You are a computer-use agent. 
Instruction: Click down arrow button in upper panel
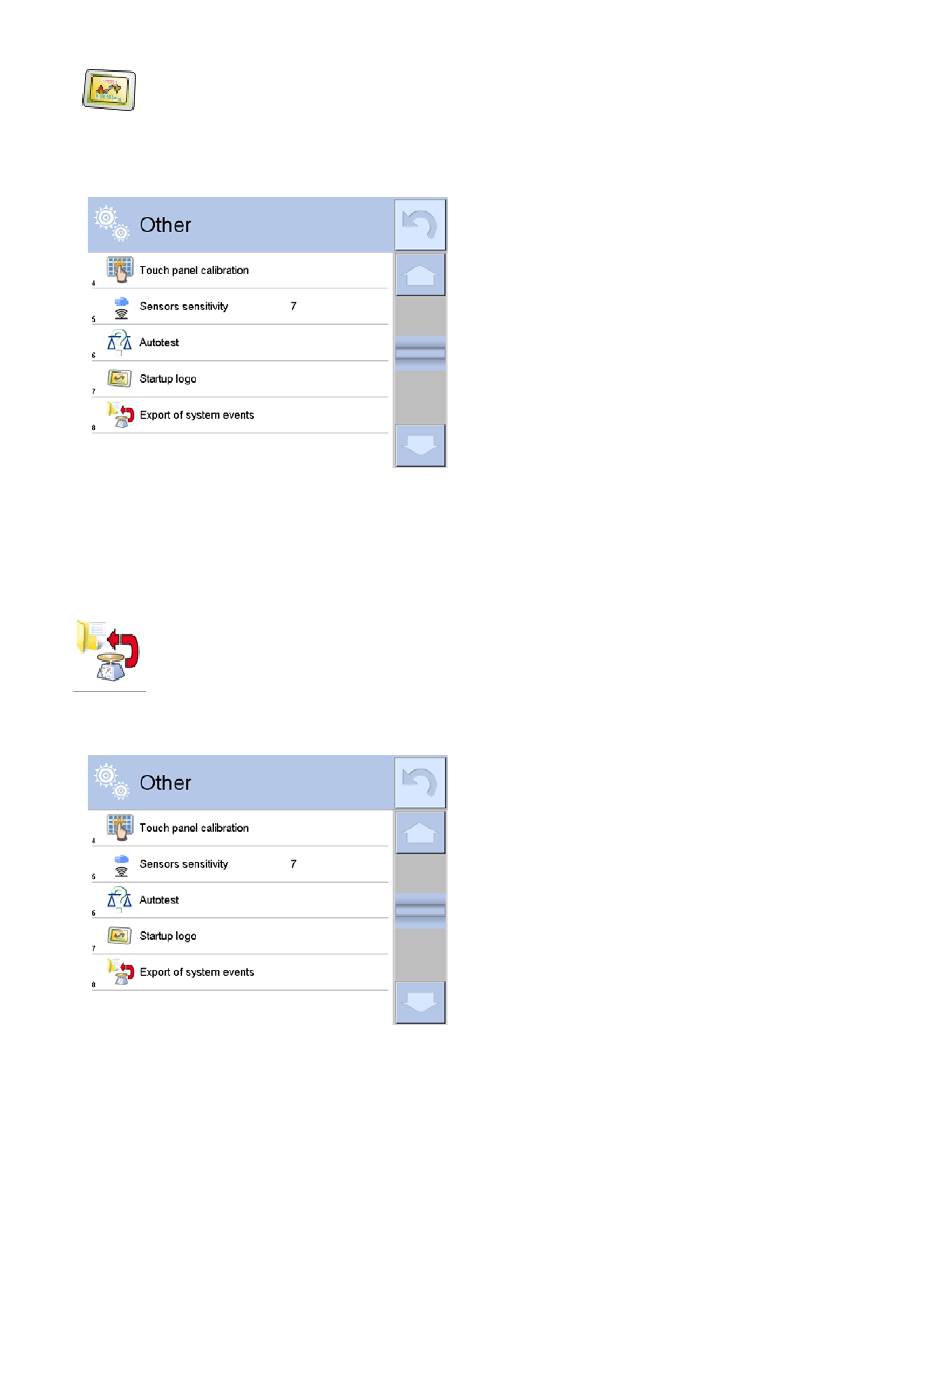click(x=420, y=446)
